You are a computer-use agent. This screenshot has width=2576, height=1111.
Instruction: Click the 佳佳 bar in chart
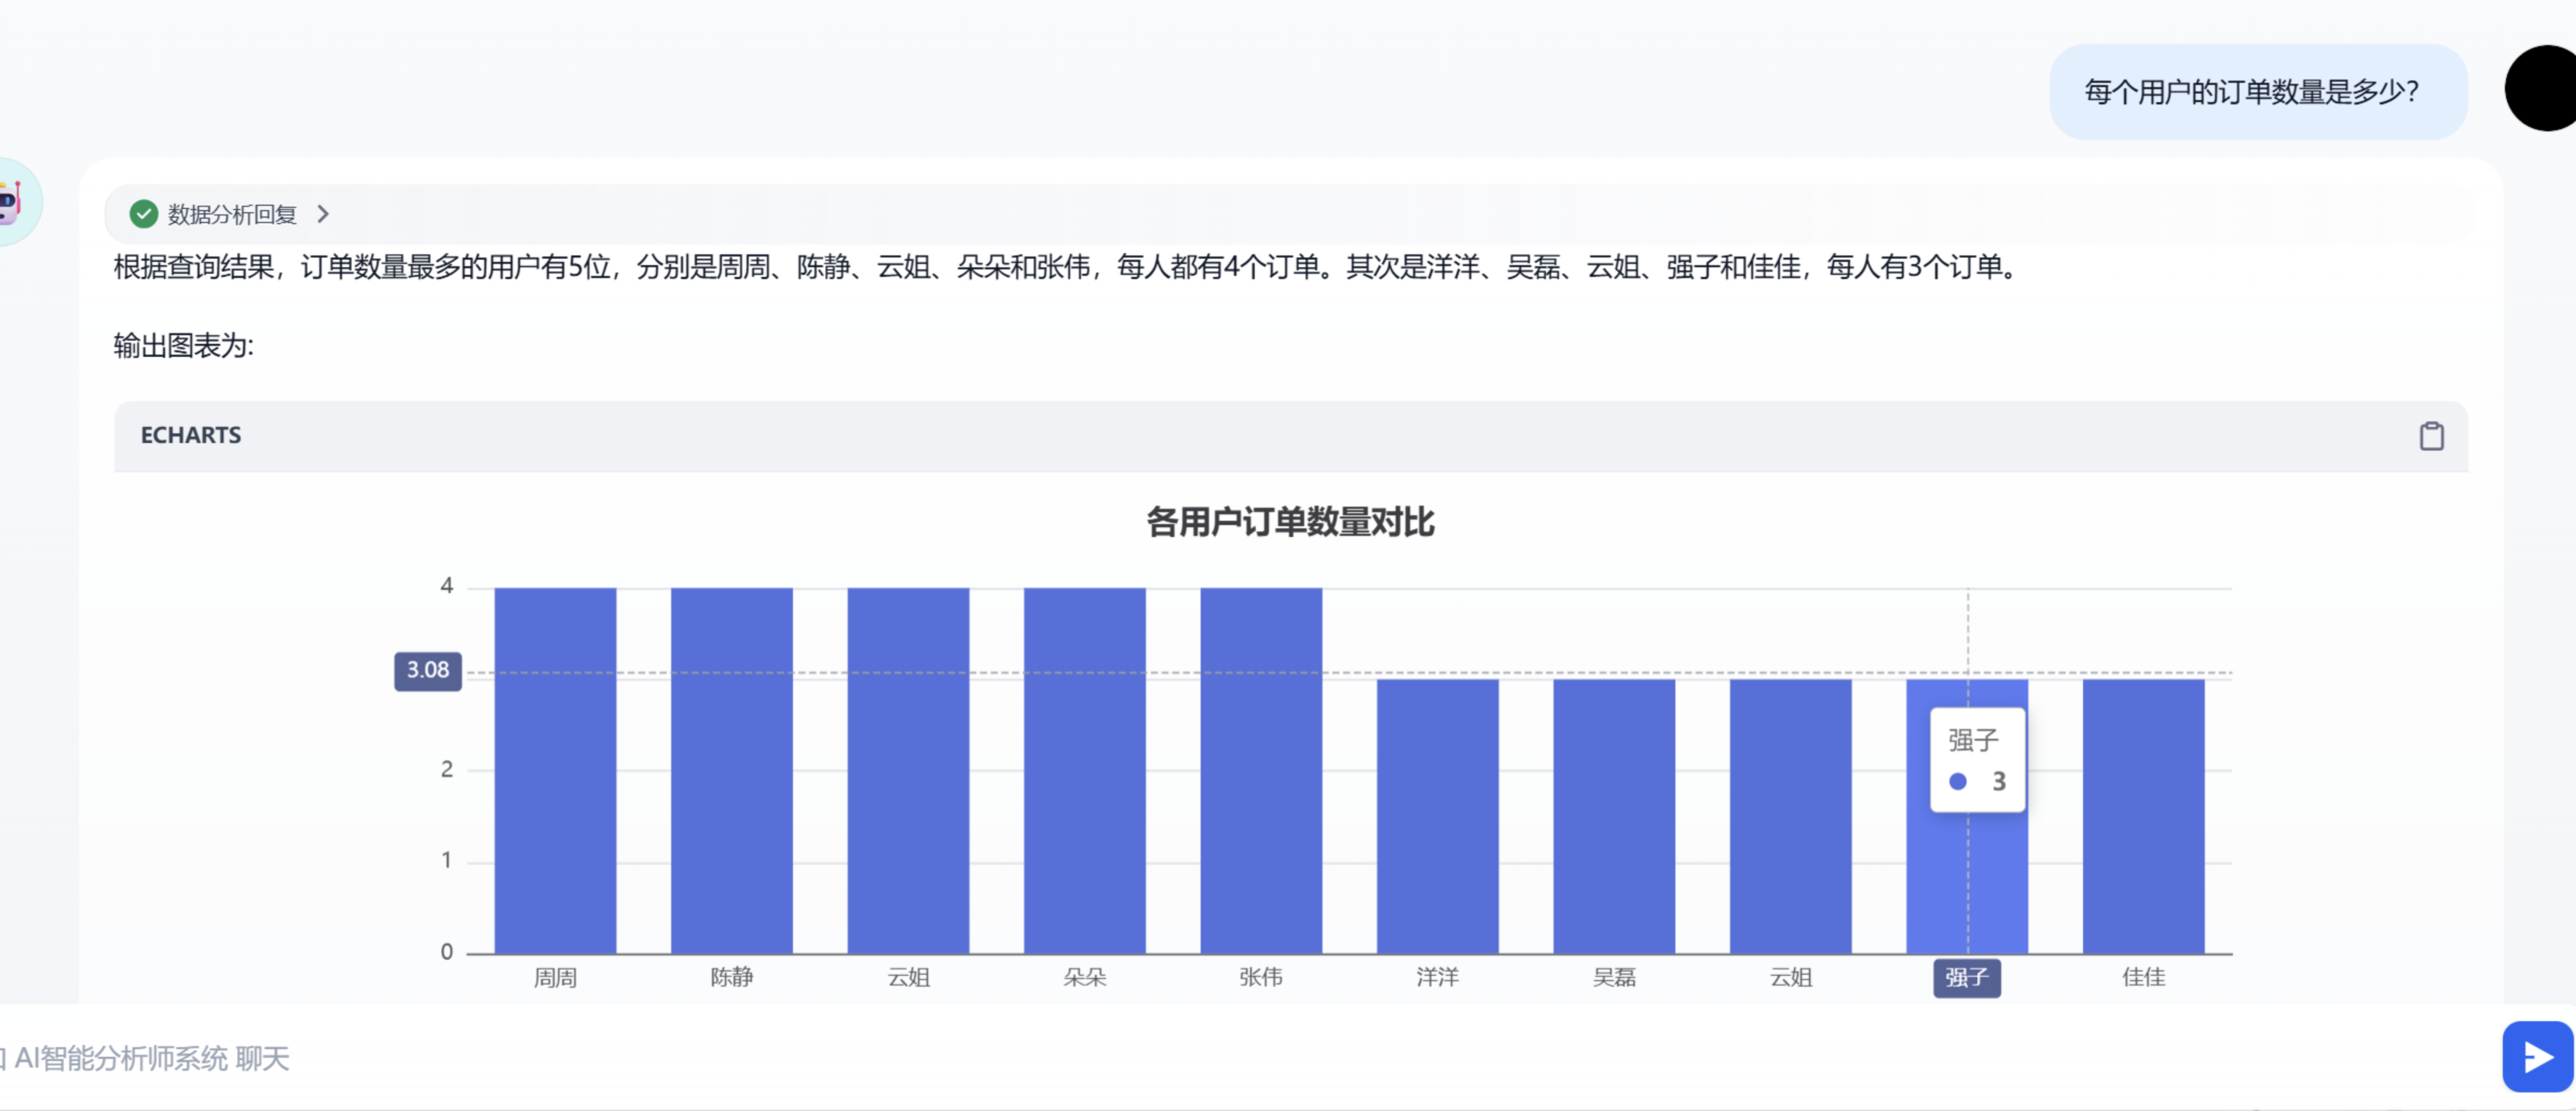point(2144,816)
